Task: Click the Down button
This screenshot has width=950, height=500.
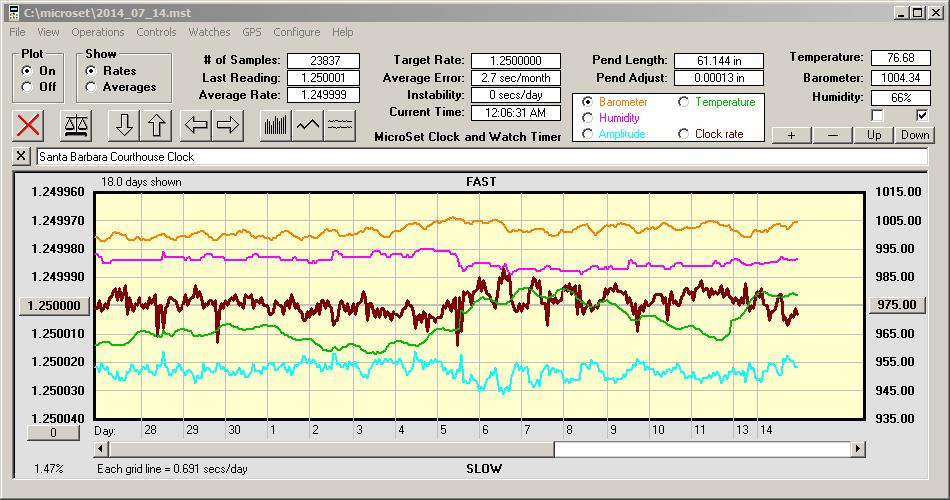Action: click(x=915, y=135)
